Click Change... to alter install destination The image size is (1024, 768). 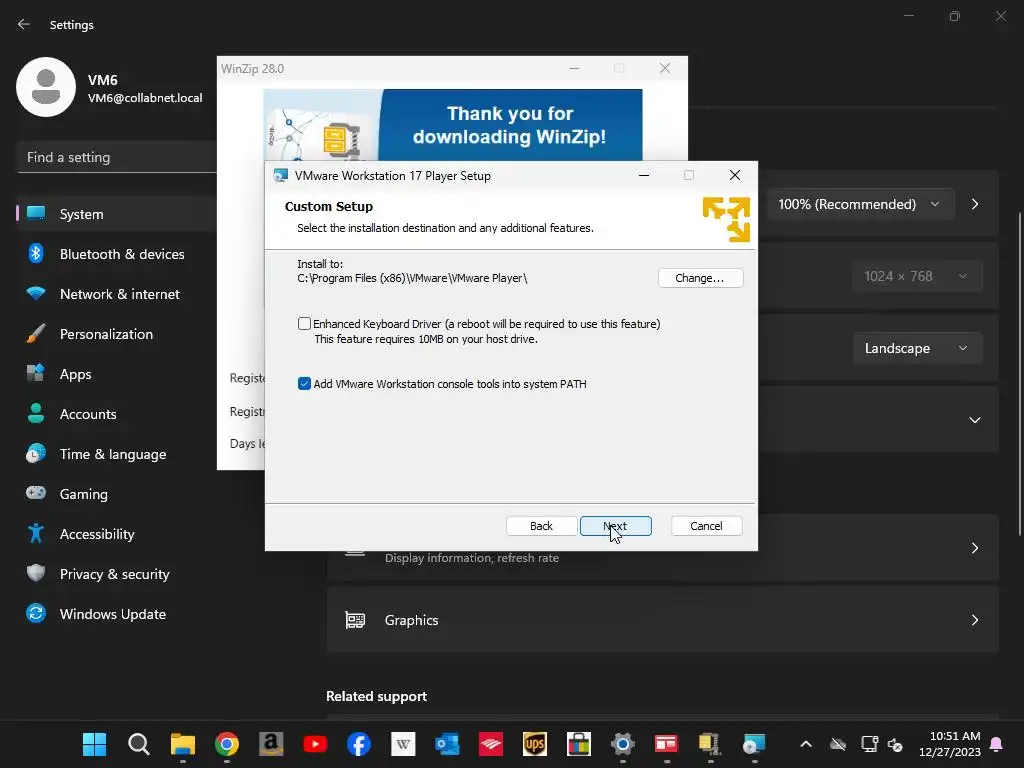coord(700,278)
